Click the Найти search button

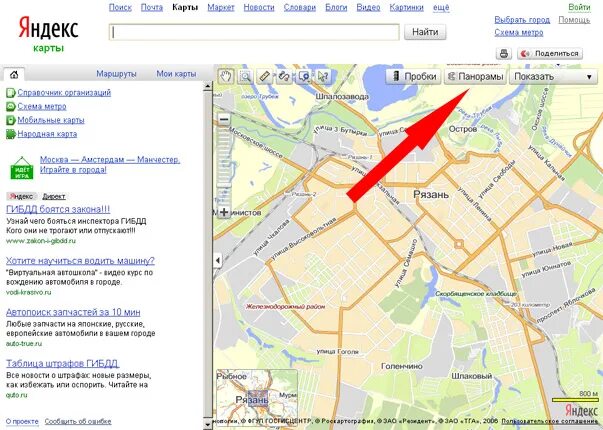tap(425, 32)
